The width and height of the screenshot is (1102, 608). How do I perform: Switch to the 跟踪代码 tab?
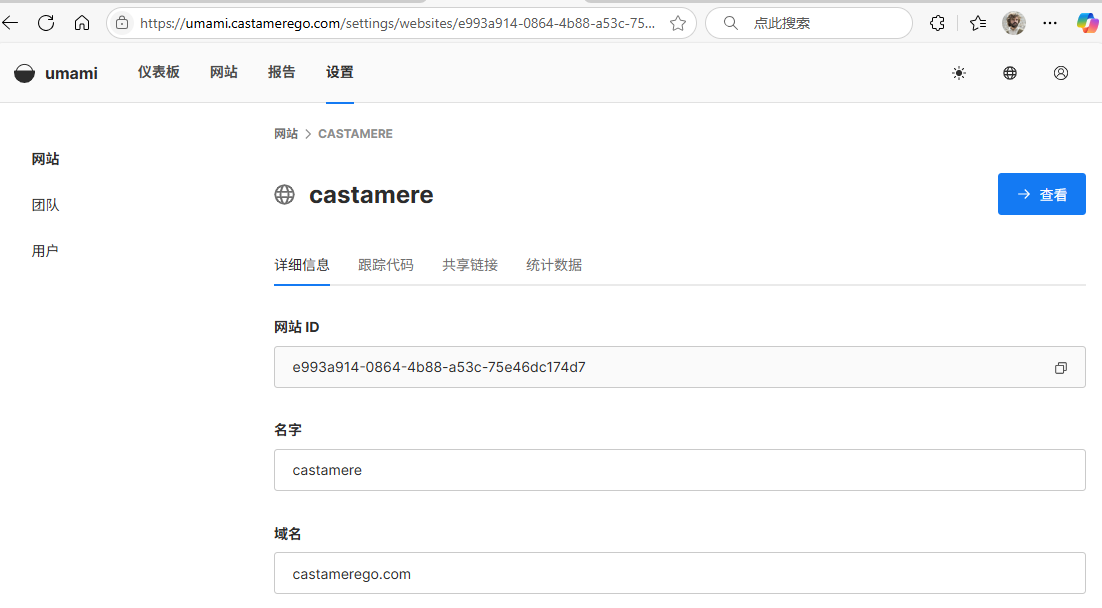click(x=386, y=265)
